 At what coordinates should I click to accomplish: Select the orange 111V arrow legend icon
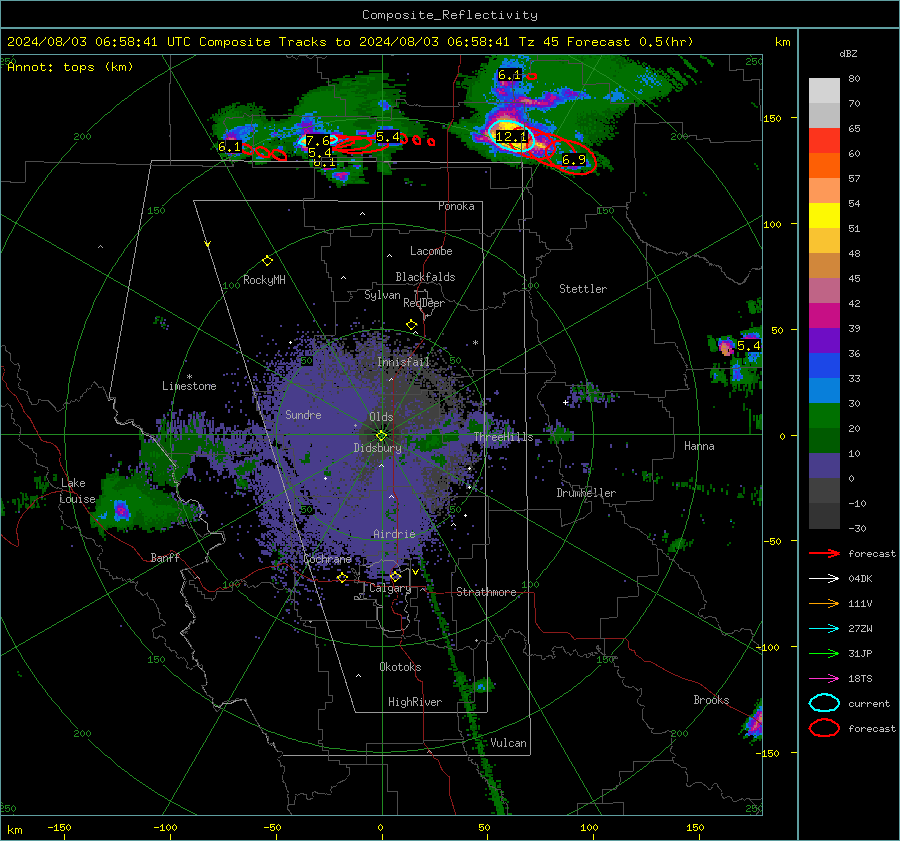pyautogui.click(x=824, y=603)
